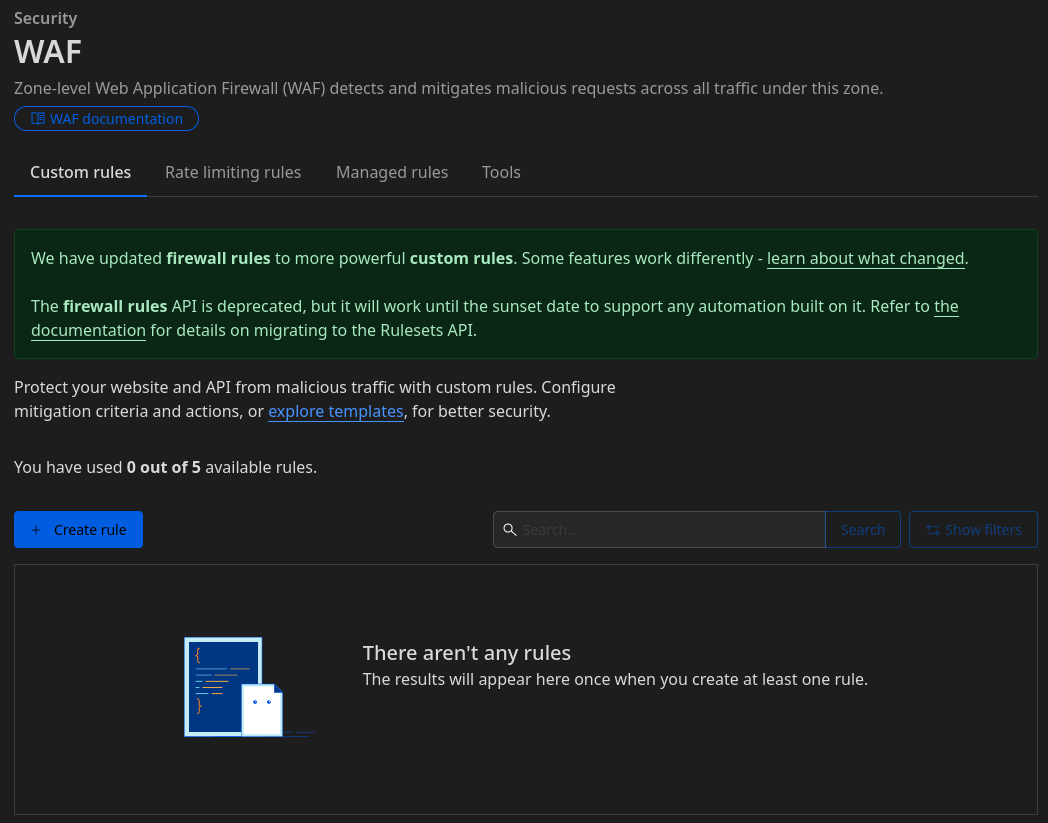Click the 'Security' breadcrumb text

tap(45, 18)
